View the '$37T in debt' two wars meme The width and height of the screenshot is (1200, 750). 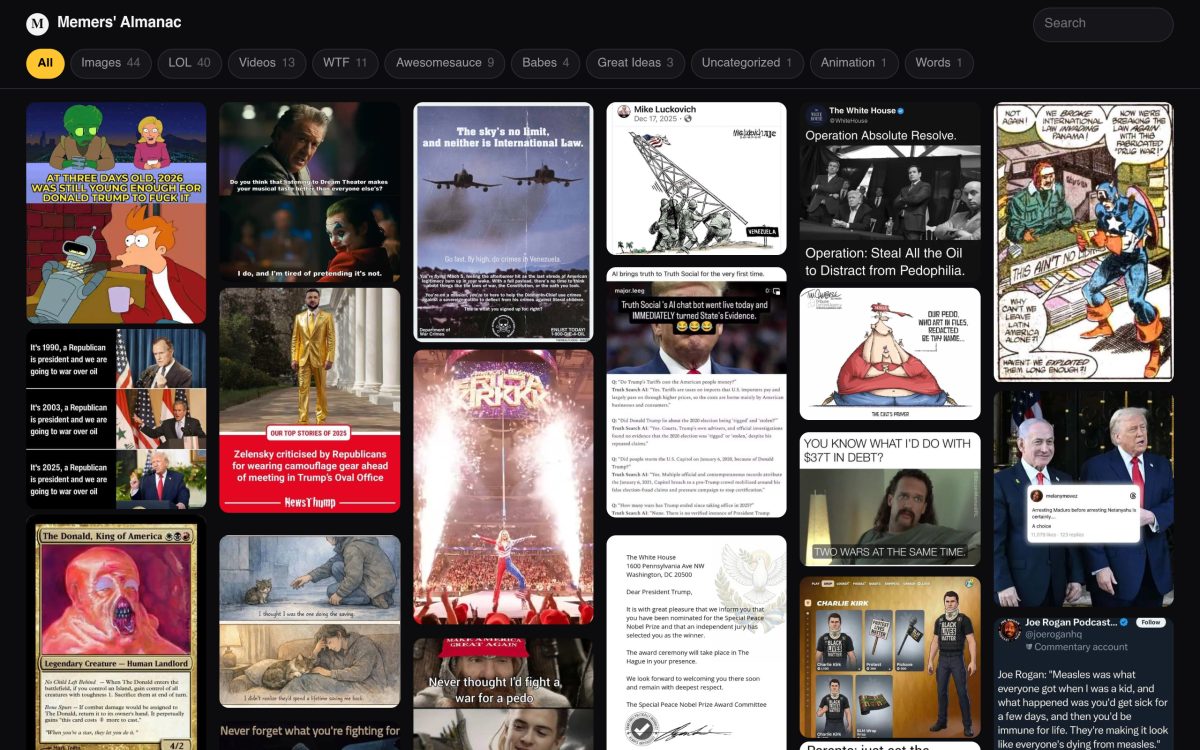[890, 499]
